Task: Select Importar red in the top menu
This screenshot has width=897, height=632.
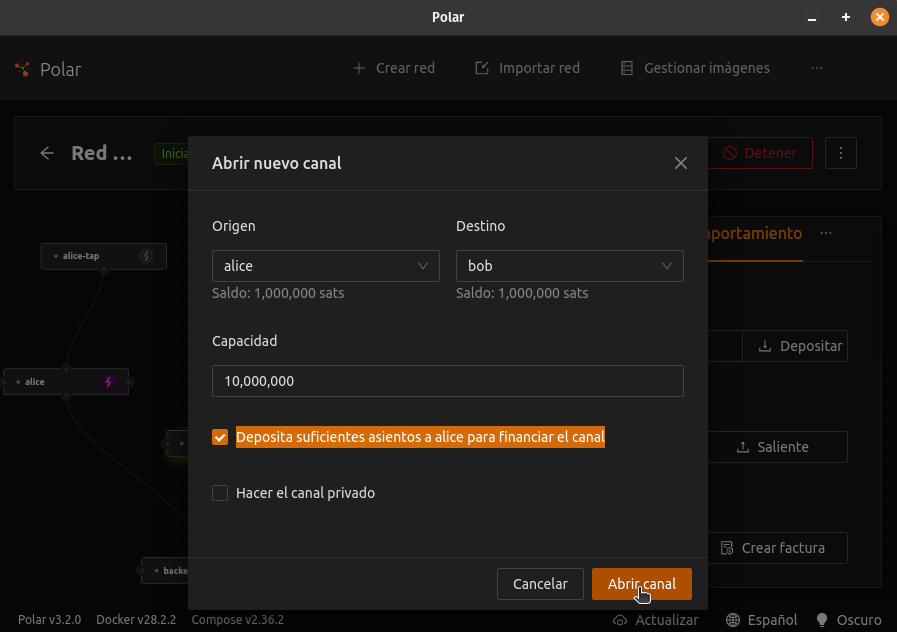Action: [x=527, y=68]
